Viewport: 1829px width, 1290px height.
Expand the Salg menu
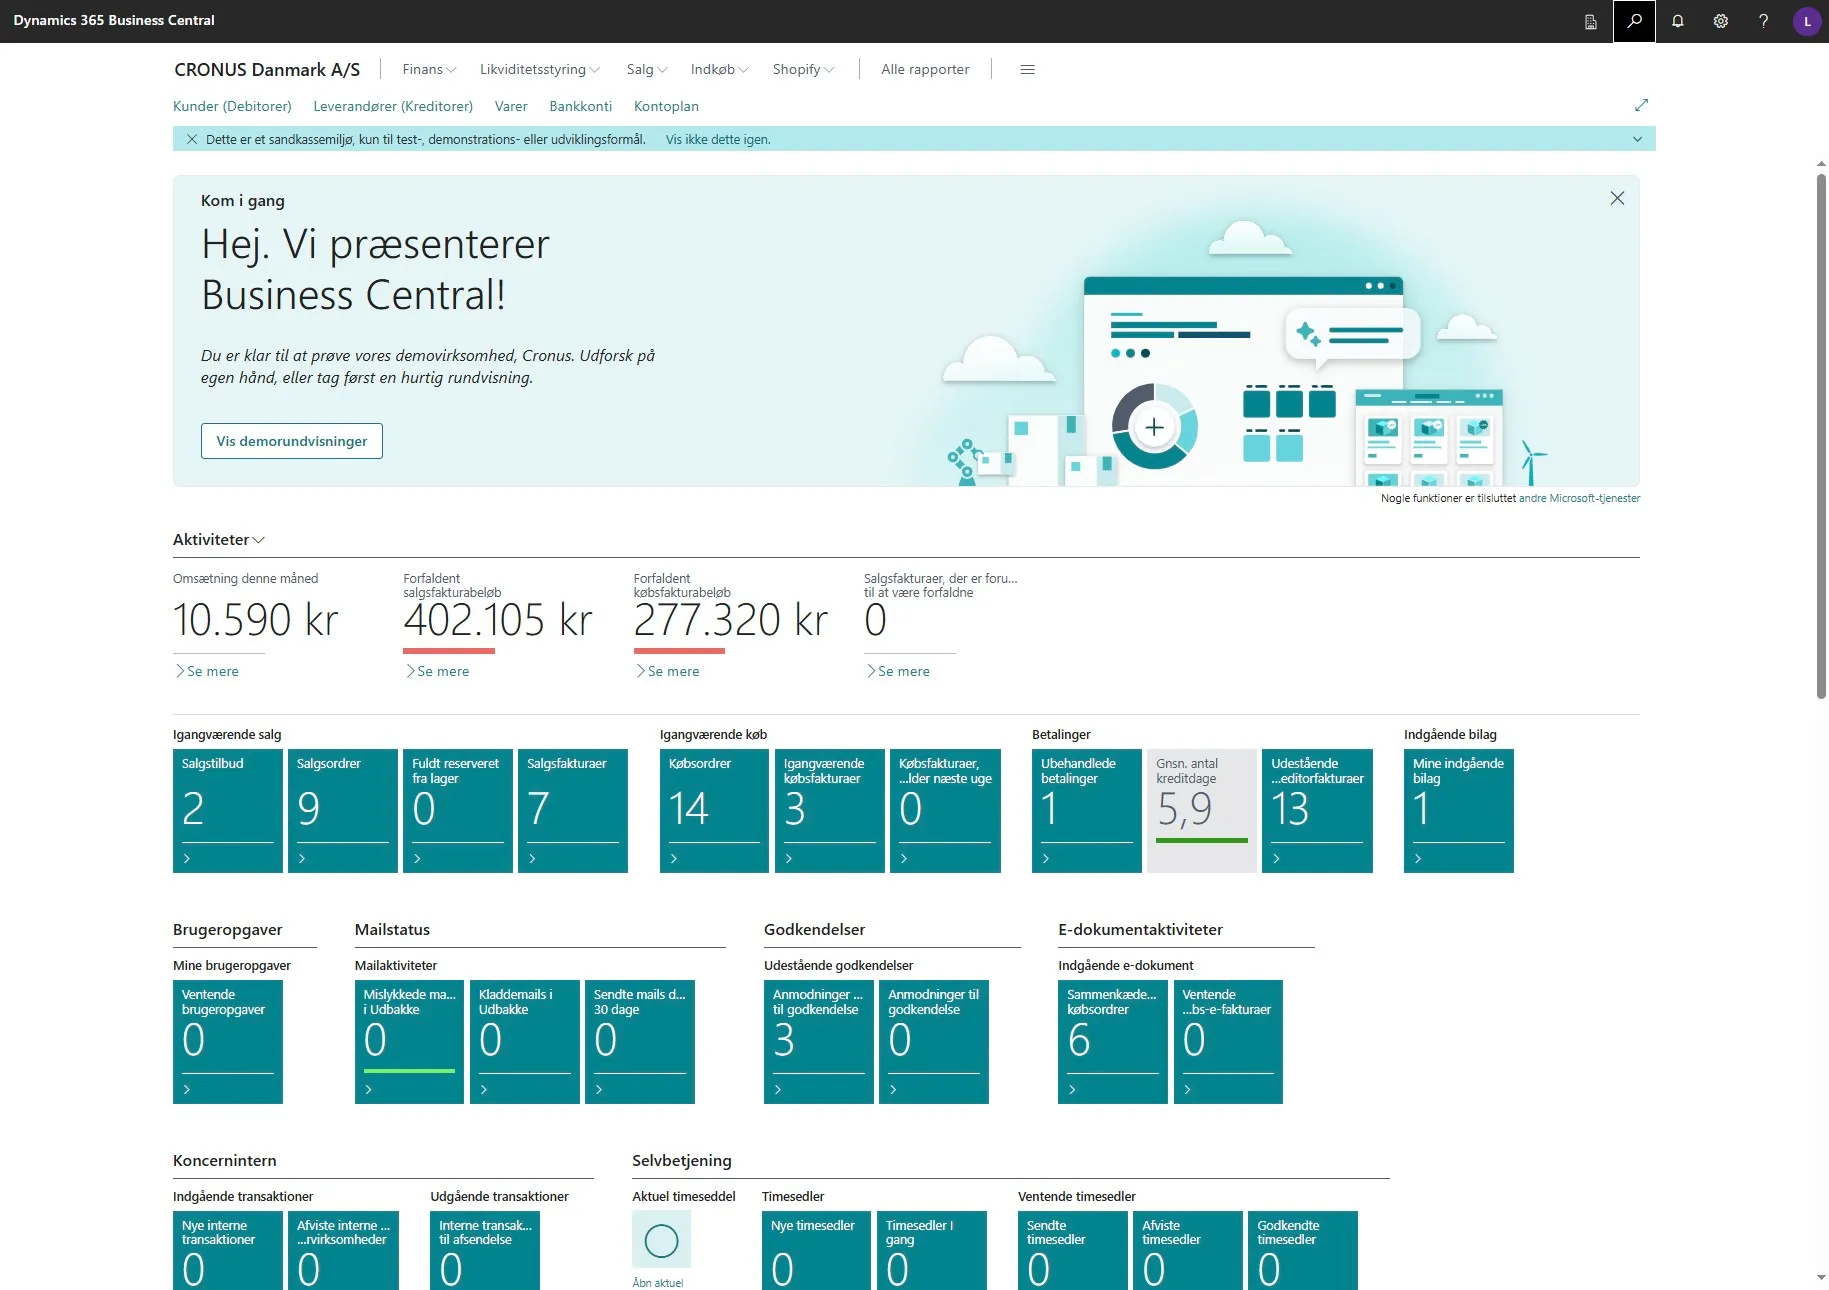click(x=647, y=69)
